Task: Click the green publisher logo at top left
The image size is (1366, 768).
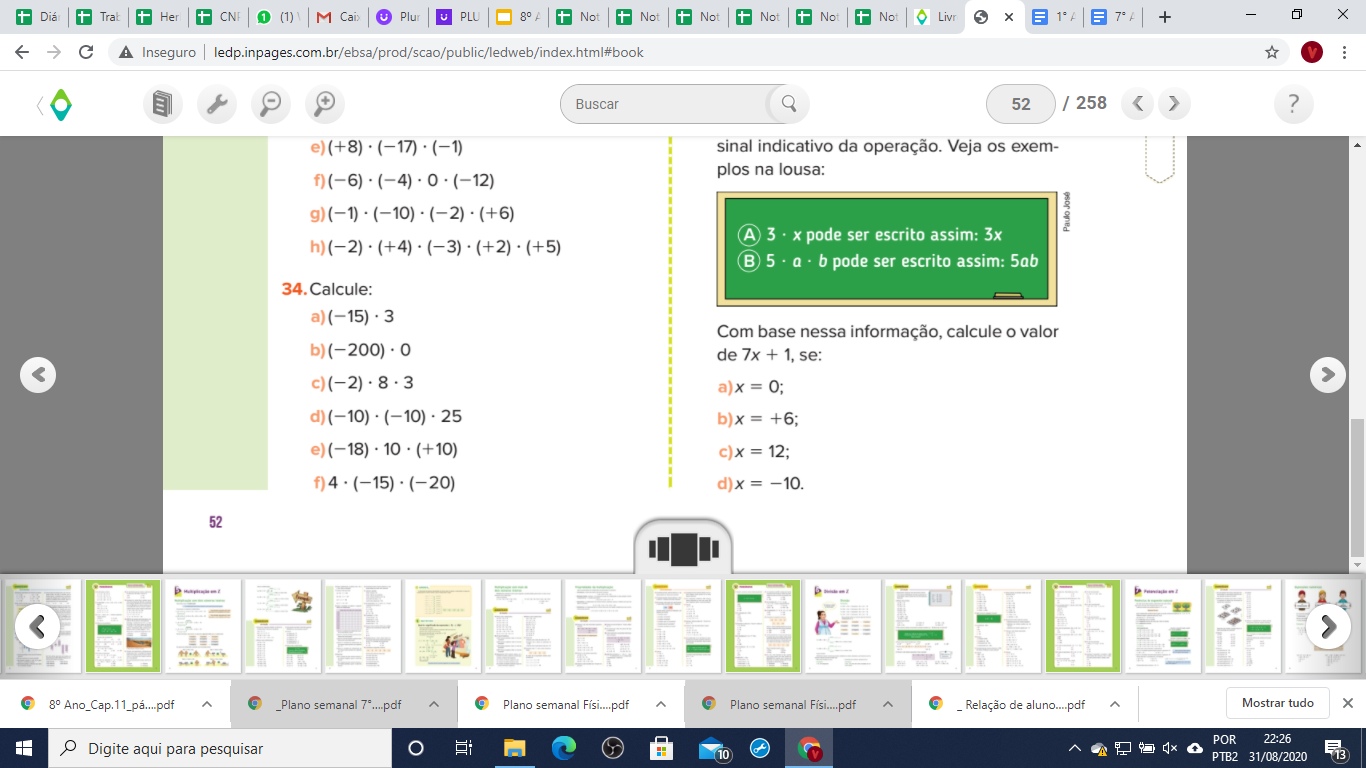Action: coord(60,104)
